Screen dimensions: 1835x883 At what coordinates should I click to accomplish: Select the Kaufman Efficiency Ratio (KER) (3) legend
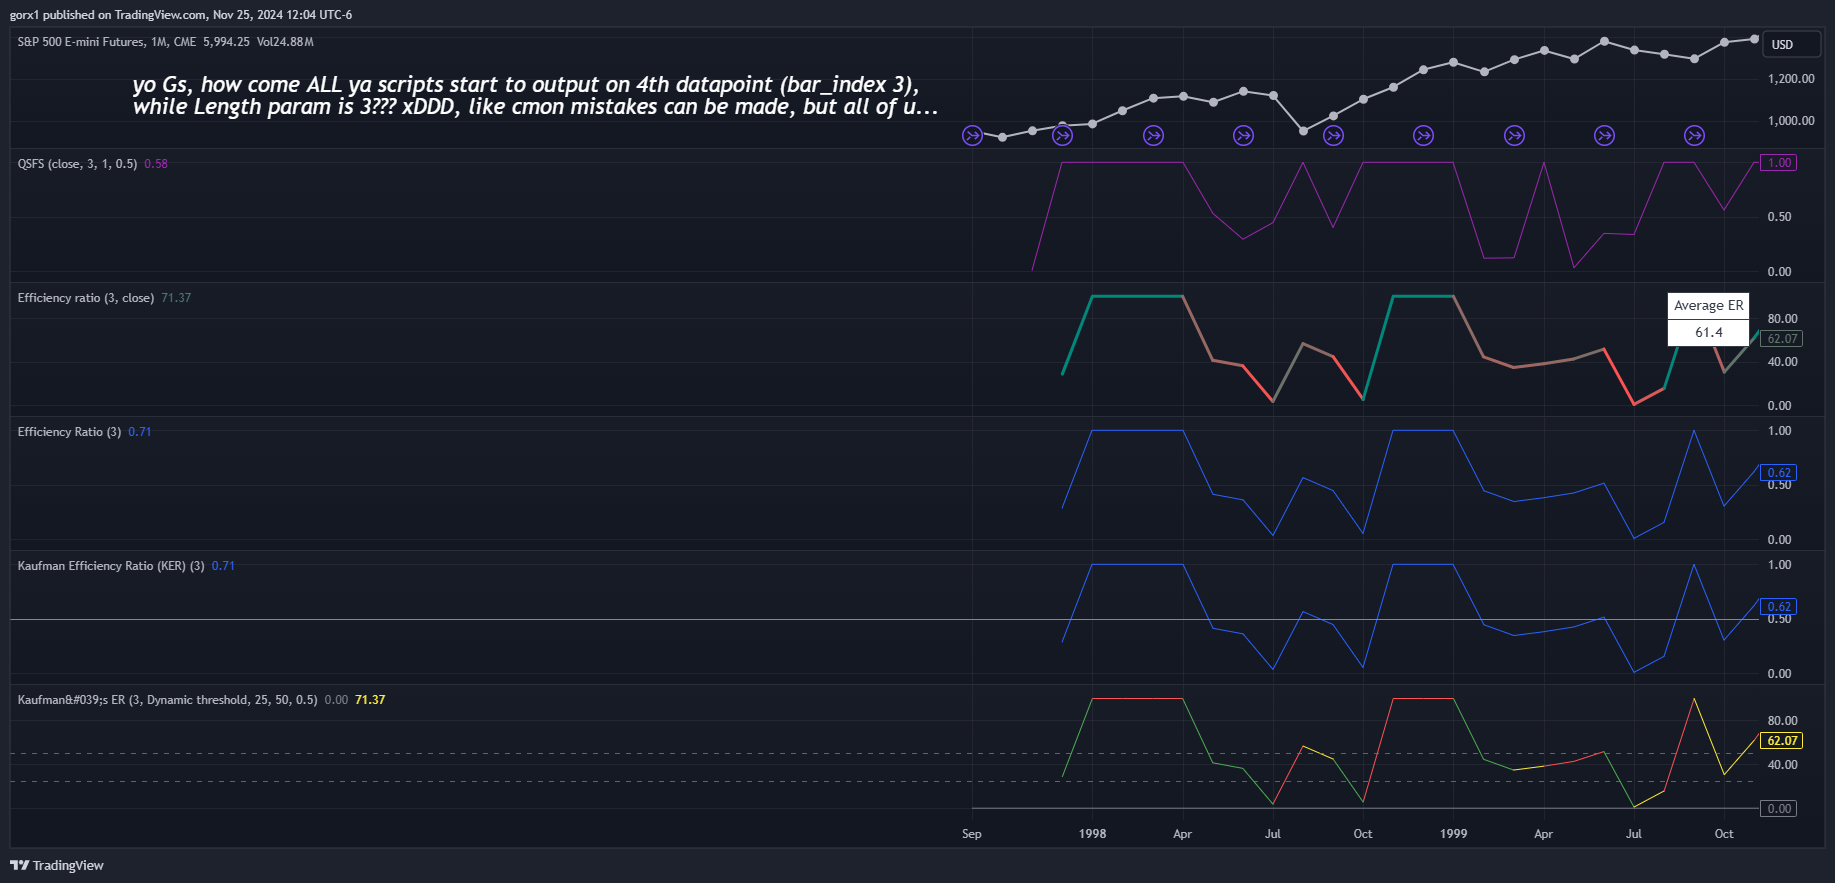[x=111, y=566]
